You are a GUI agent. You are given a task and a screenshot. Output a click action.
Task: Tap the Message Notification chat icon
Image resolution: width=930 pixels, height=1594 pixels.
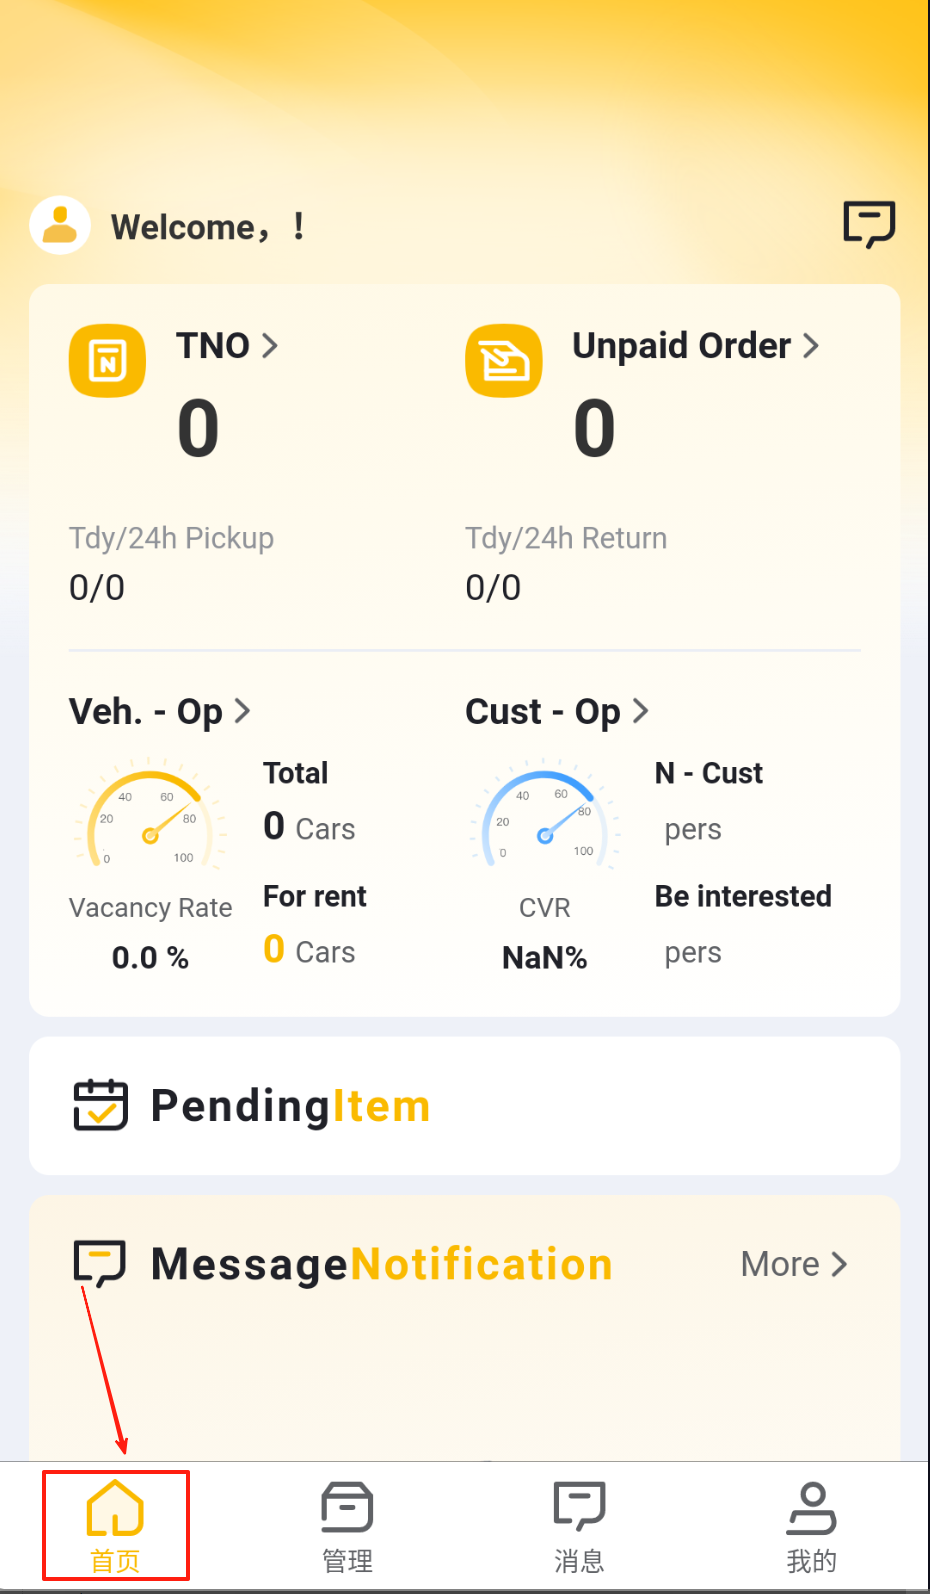tap(100, 1263)
